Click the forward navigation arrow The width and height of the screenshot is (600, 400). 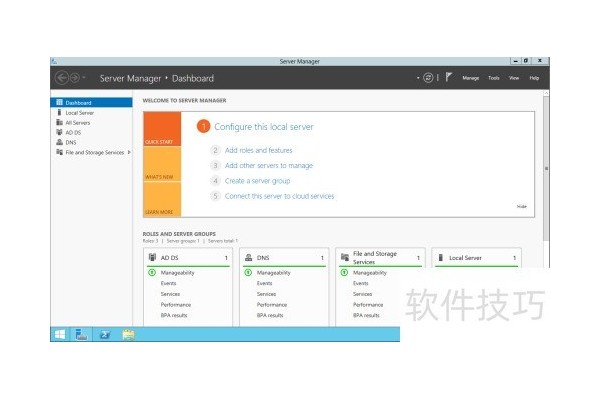[x=75, y=78]
